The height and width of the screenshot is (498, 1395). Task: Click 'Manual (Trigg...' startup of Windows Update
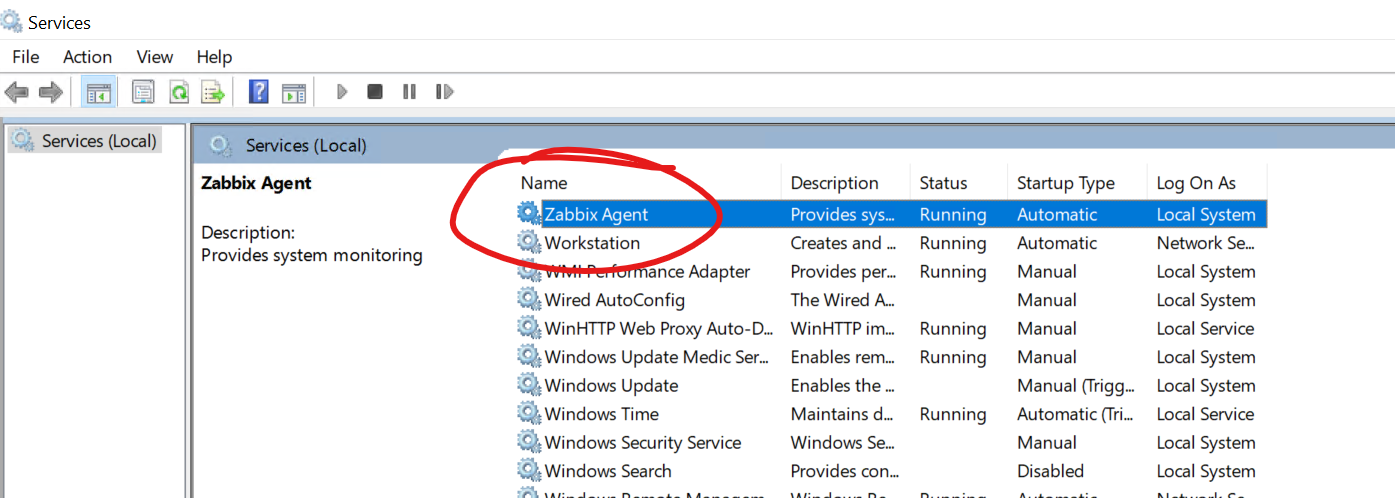(x=1077, y=385)
